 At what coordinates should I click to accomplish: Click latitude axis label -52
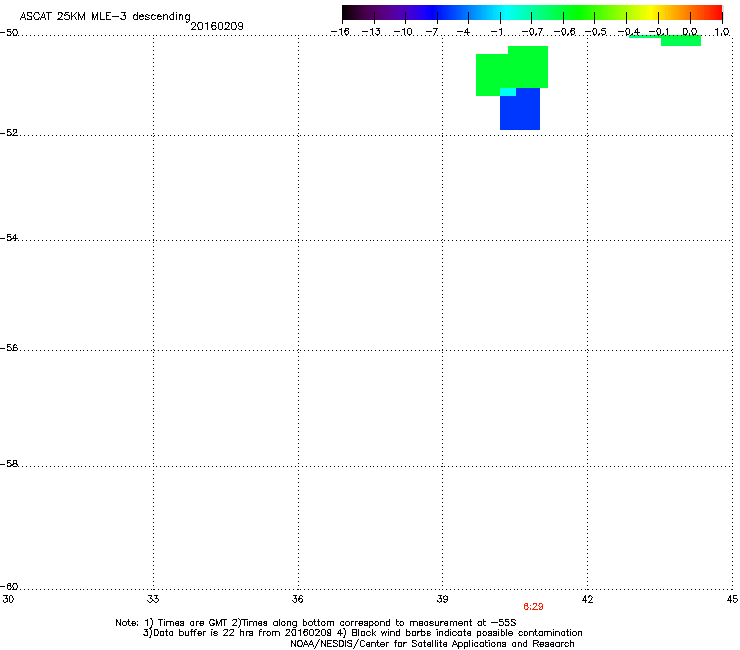9,133
